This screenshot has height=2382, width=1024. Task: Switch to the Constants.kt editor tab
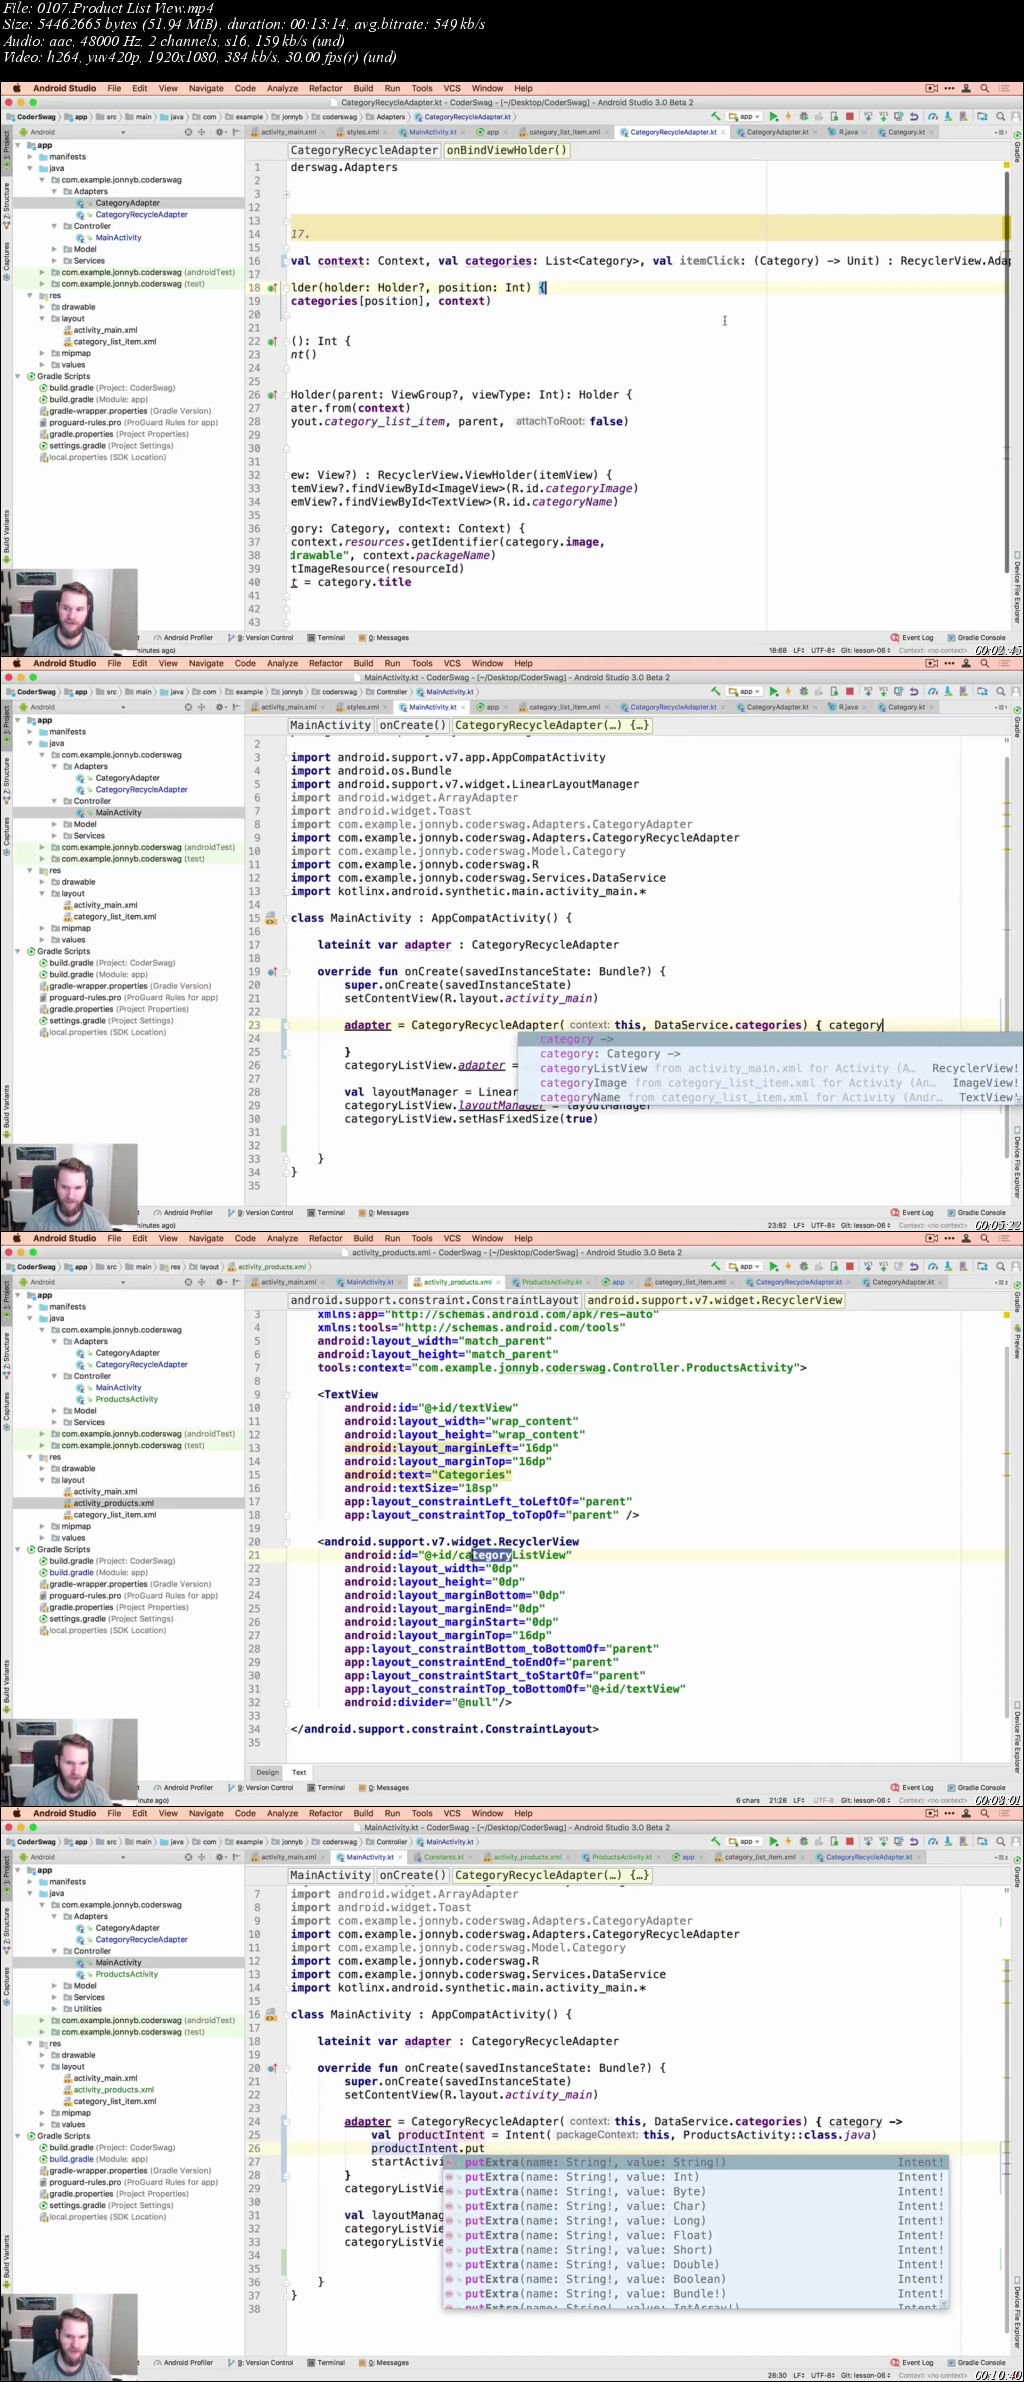coord(443,1857)
